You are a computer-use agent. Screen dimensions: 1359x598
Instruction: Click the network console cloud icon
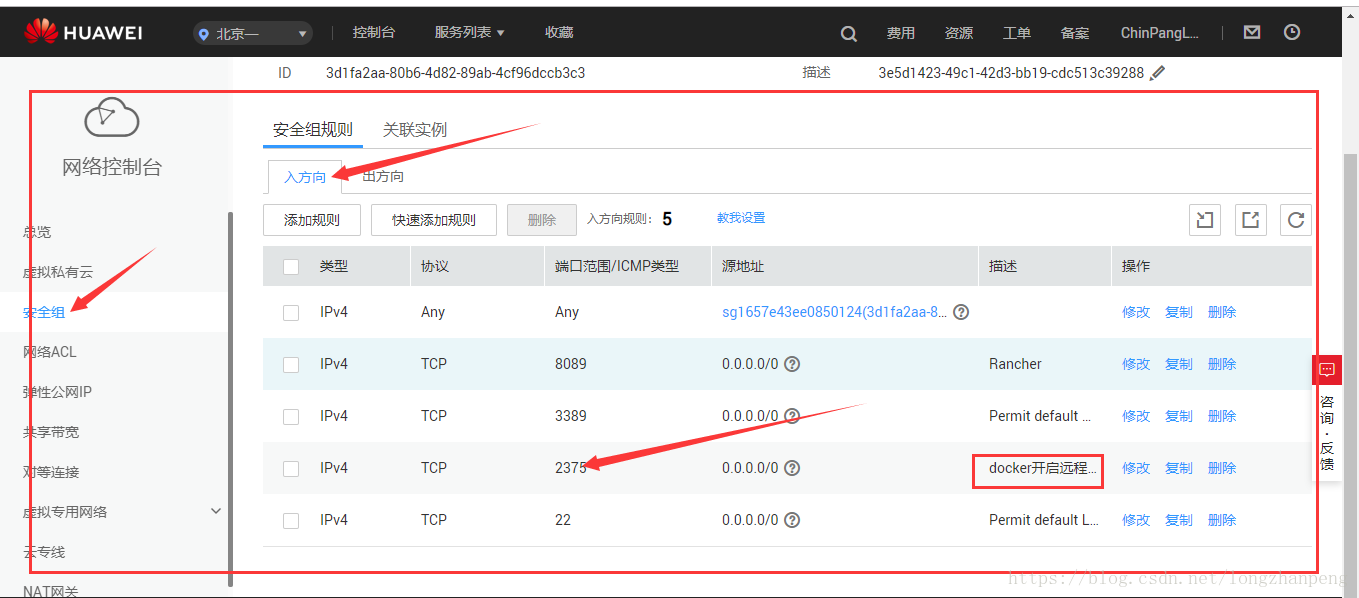coord(111,117)
